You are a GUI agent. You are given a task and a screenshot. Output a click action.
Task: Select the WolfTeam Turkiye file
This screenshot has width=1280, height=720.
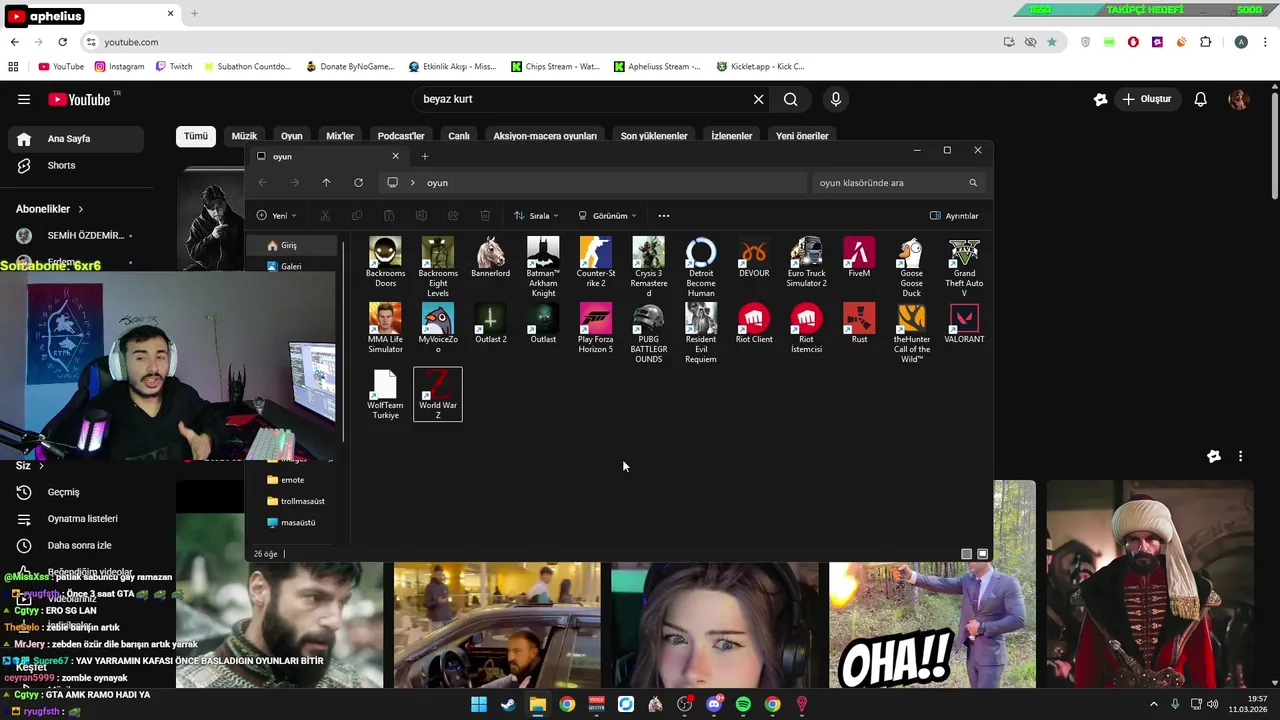click(x=385, y=395)
